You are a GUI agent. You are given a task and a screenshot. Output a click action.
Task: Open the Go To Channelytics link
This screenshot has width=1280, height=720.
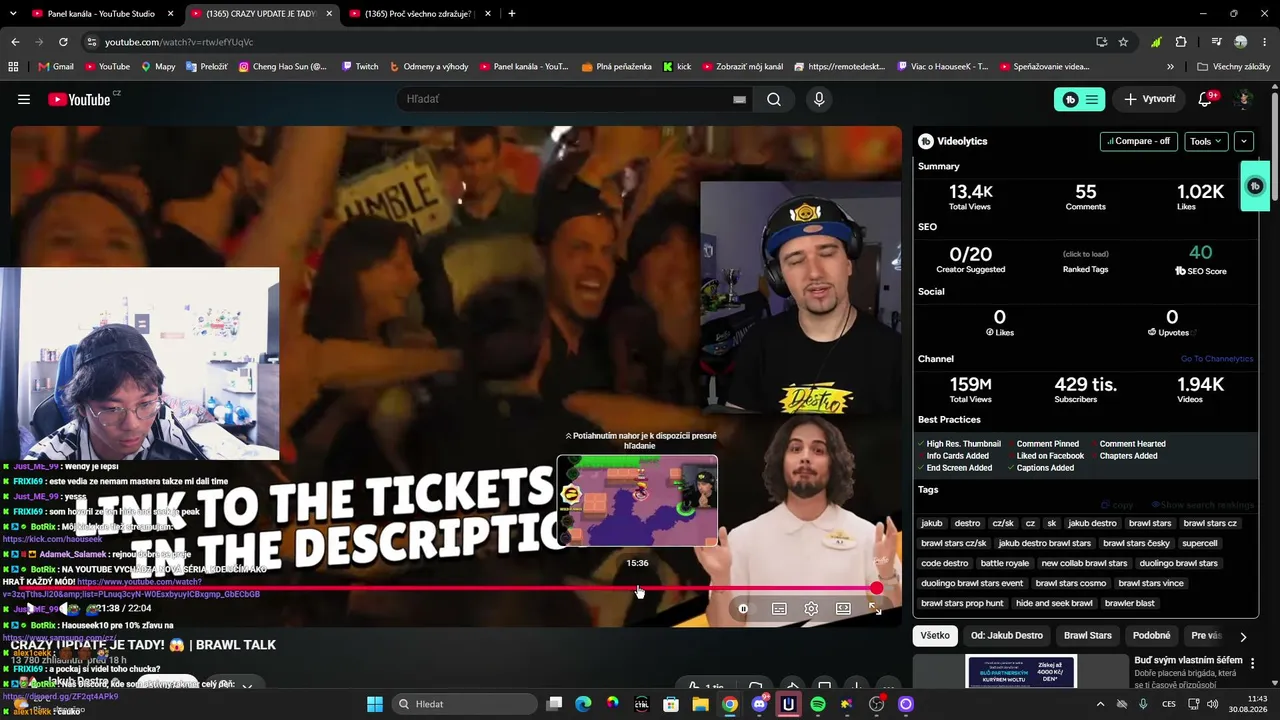click(x=1216, y=359)
